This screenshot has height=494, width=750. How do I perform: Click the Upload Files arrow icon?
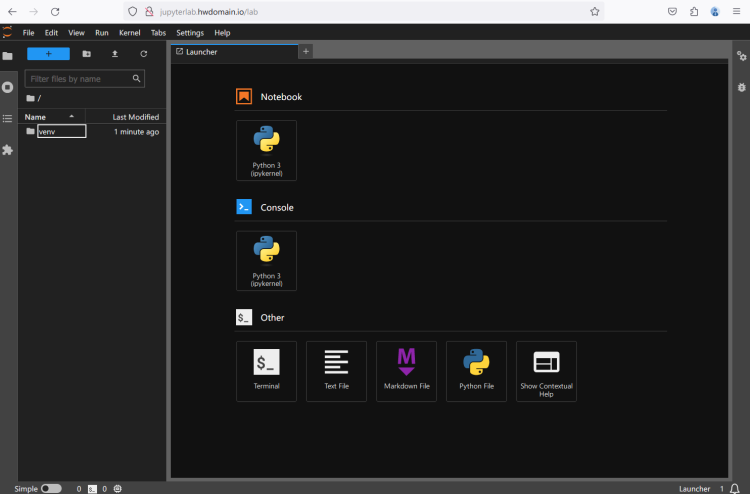point(115,54)
